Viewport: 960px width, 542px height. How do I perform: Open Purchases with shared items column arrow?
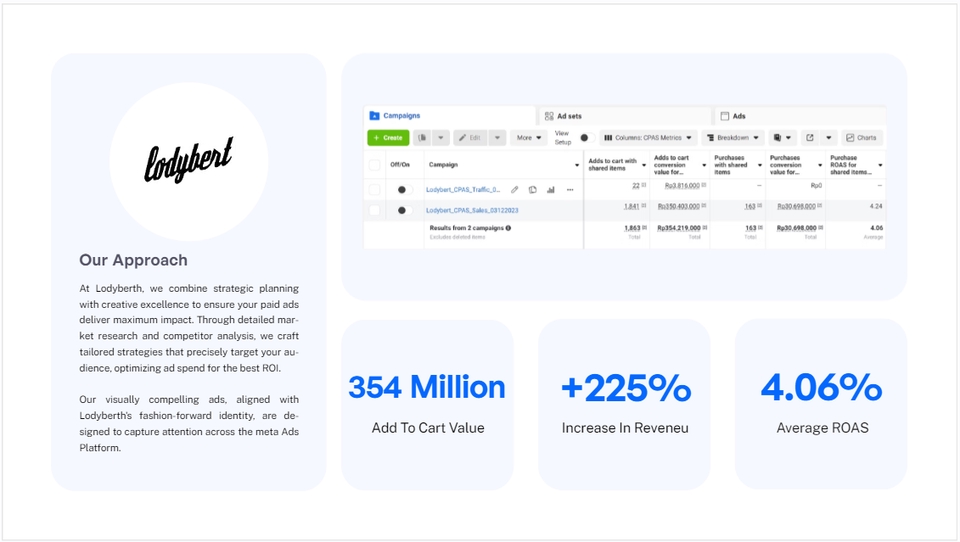tap(760, 165)
